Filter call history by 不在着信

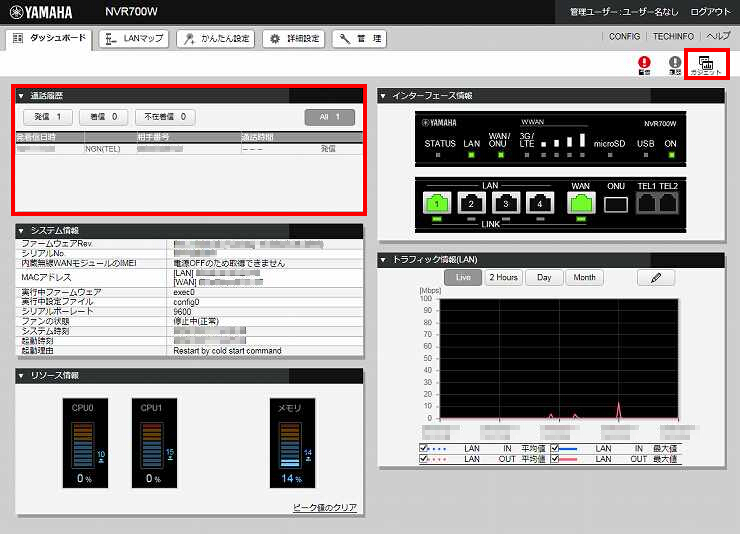point(165,117)
